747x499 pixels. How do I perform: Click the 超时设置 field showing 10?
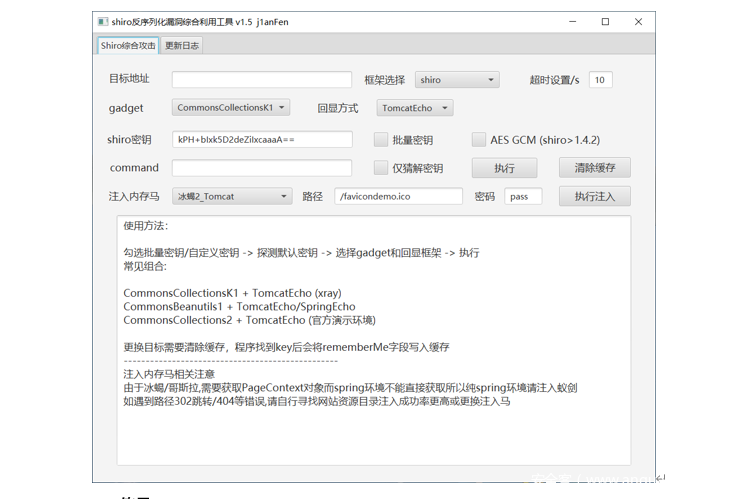click(600, 80)
